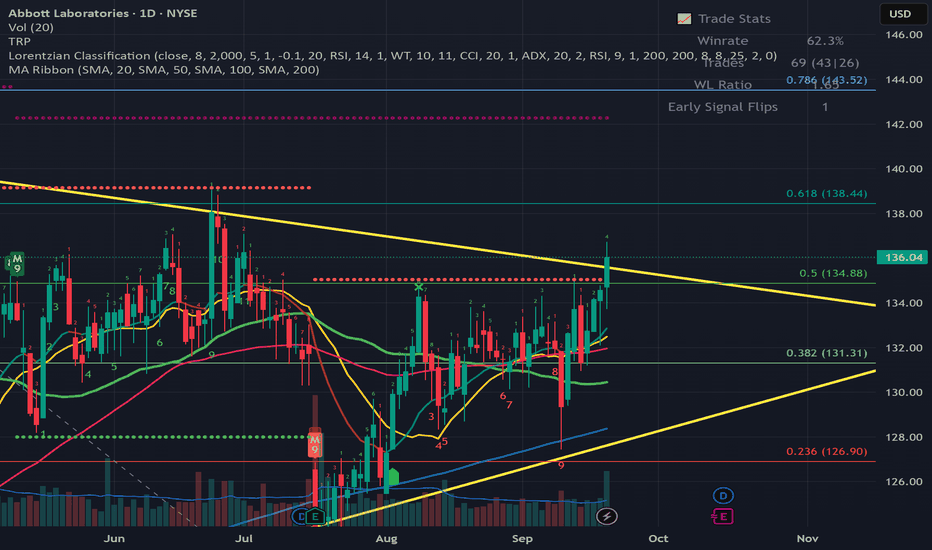932x550 pixels.
Task: Click the 0.236 (126.90) Fibonacci label
Action: [826, 451]
